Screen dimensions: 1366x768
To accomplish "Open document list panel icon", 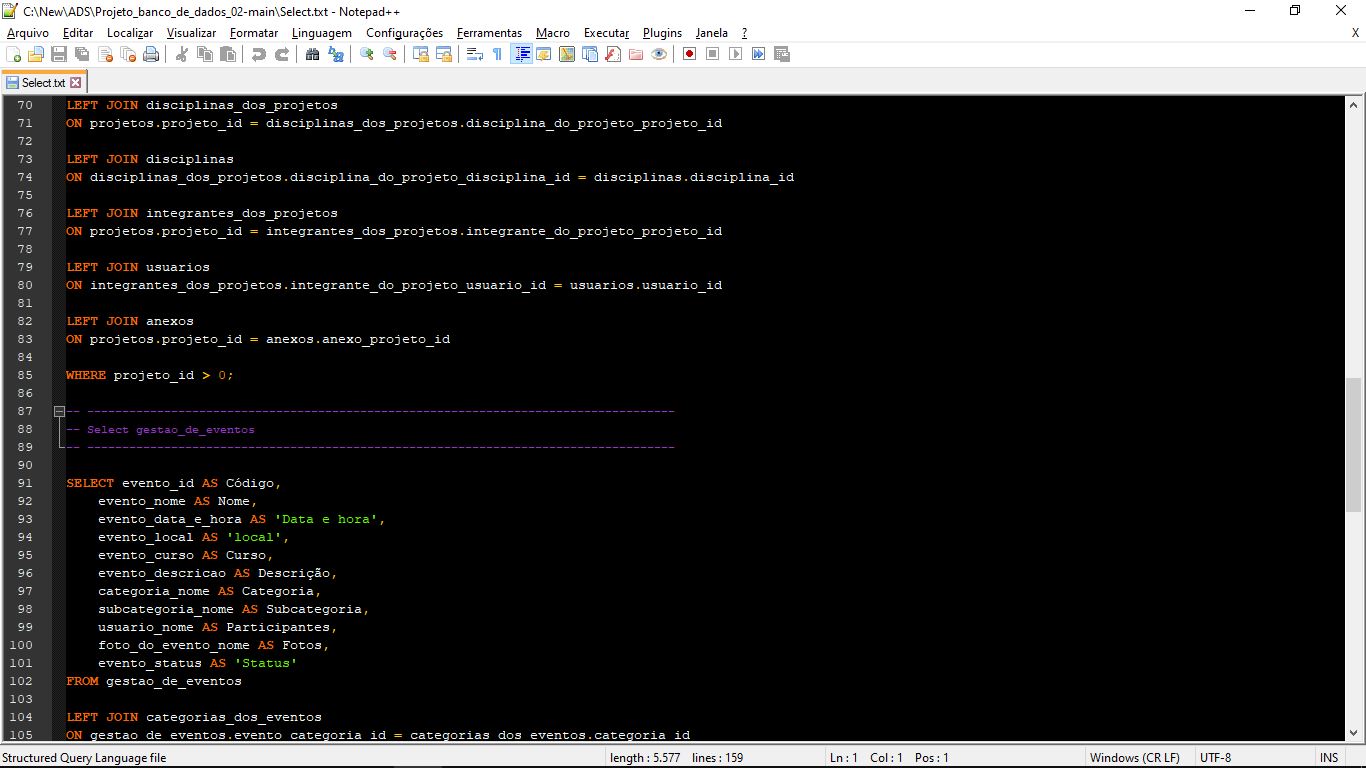I will [590, 54].
